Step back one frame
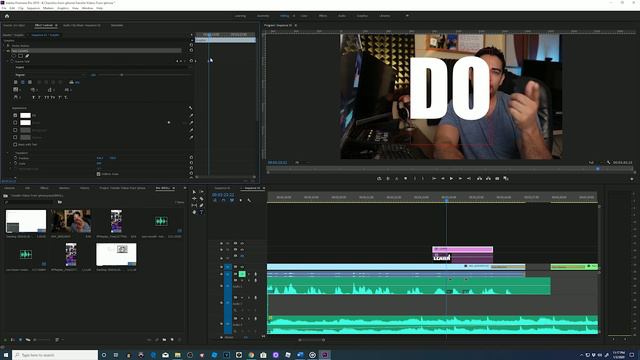The height and width of the screenshot is (360, 640). pos(442,178)
